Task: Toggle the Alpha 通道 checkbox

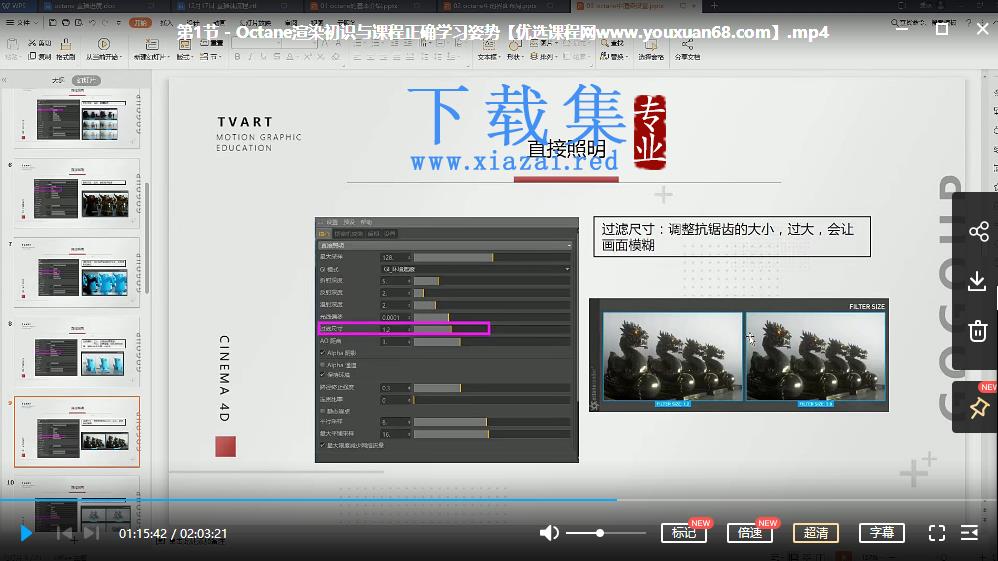Action: 322,365
